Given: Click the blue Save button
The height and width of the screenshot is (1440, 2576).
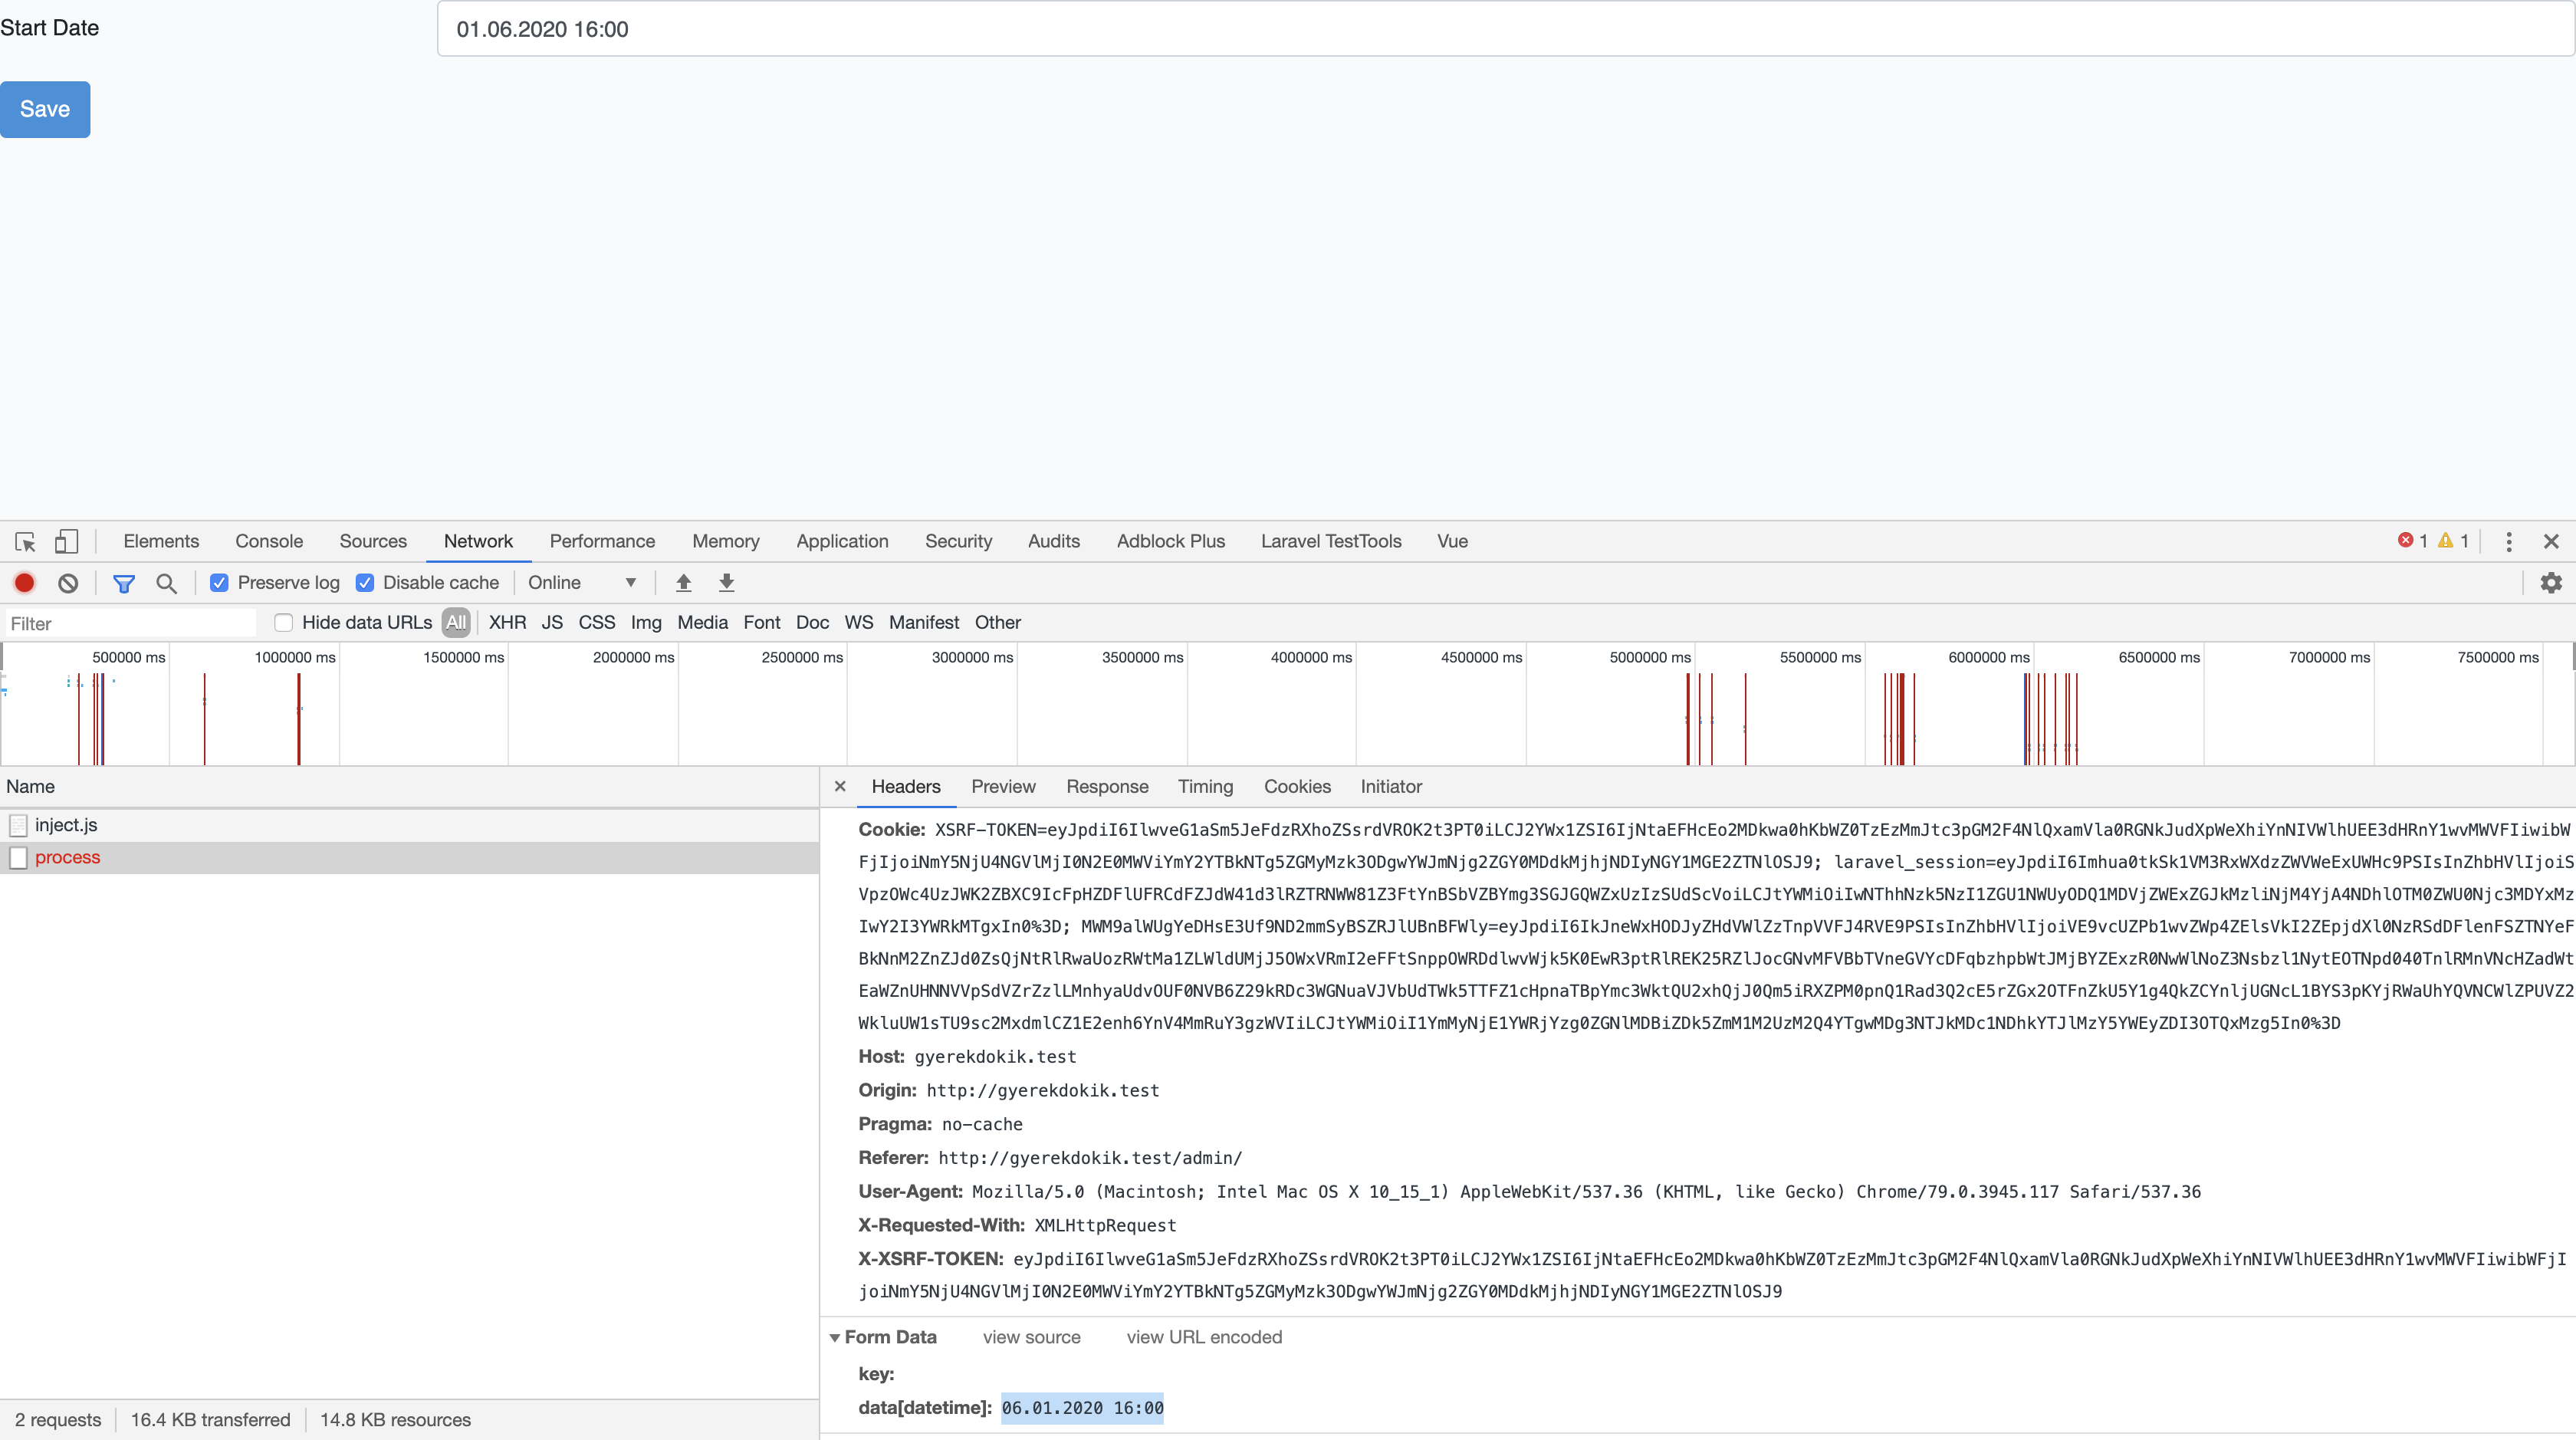Looking at the screenshot, I should pos(45,109).
